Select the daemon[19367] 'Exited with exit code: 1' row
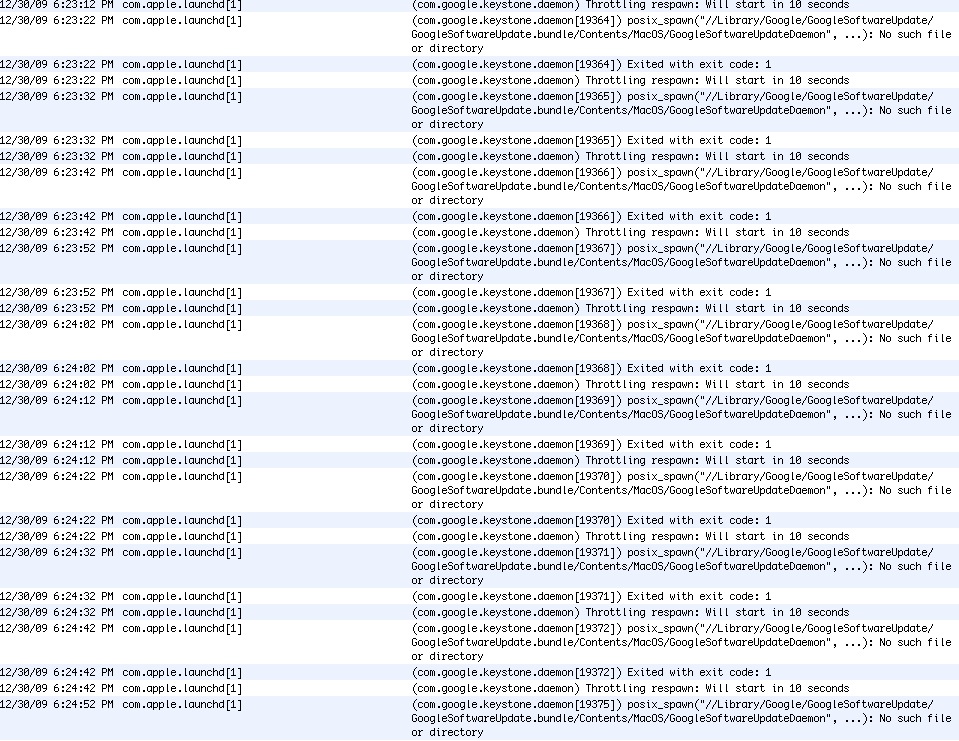This screenshot has width=959, height=741. coord(480,292)
